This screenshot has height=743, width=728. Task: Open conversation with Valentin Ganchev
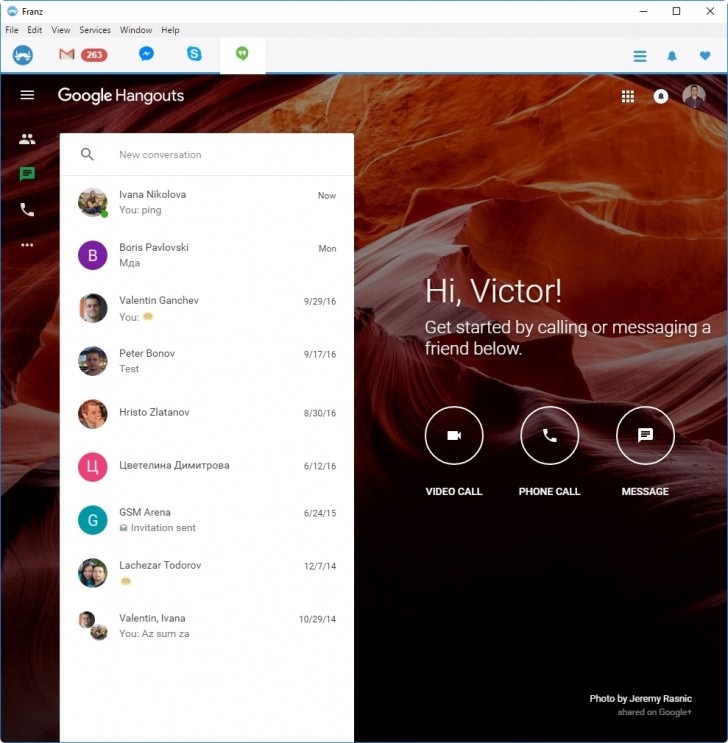pos(207,308)
